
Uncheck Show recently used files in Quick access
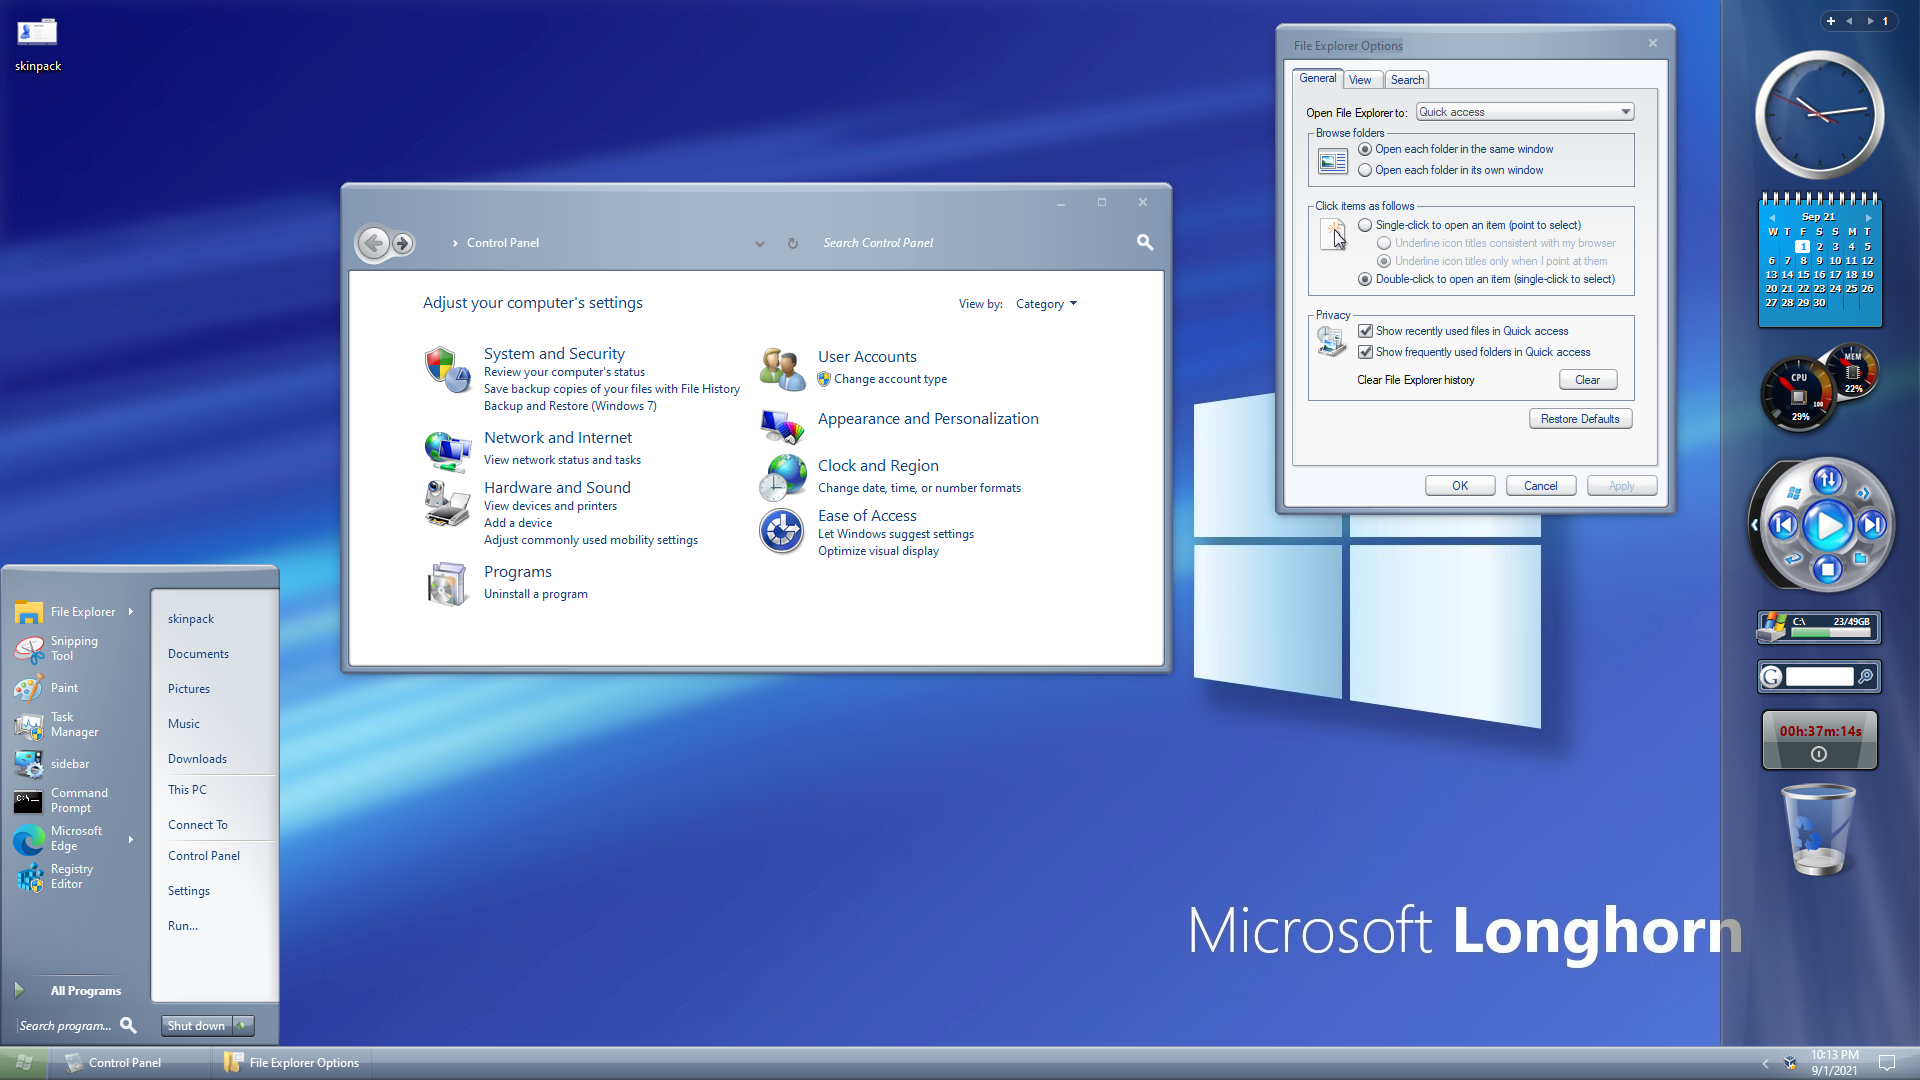click(x=1365, y=331)
